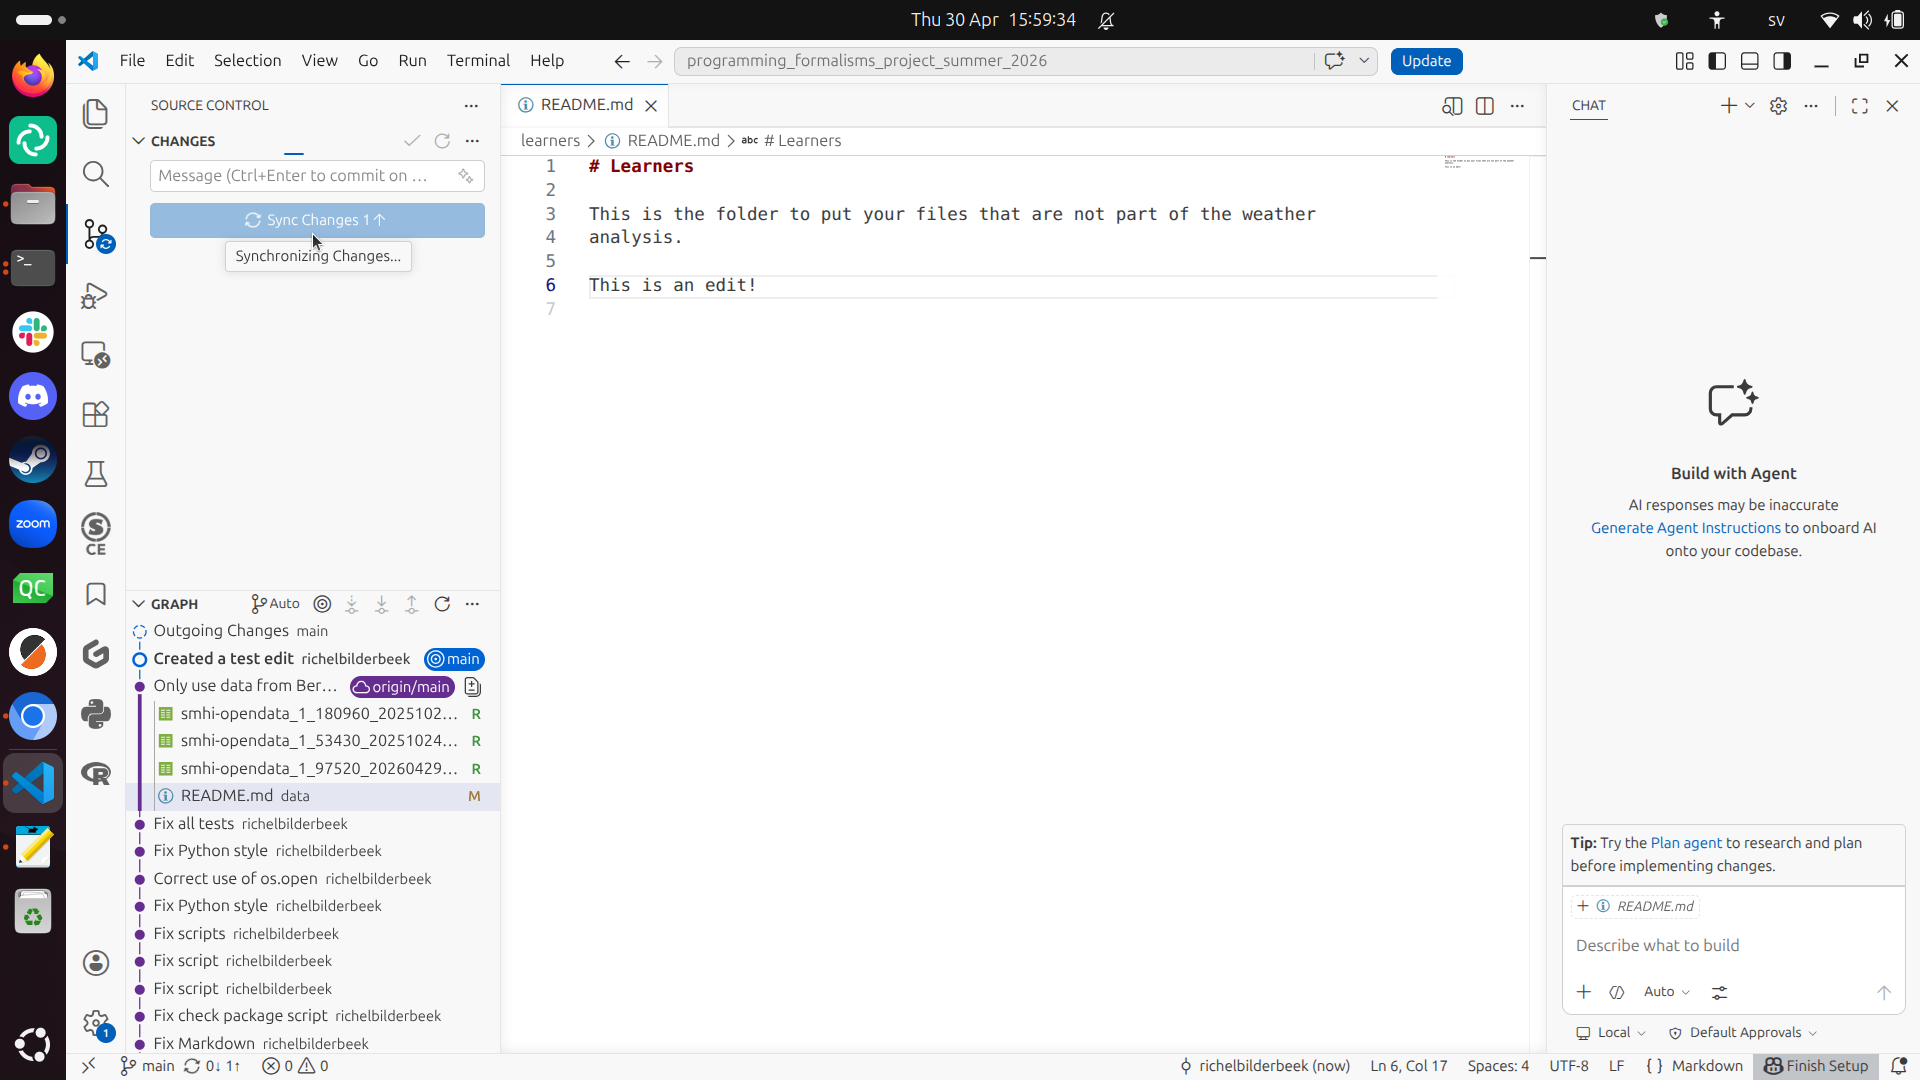Open Accounts icon in activity bar

click(96, 963)
